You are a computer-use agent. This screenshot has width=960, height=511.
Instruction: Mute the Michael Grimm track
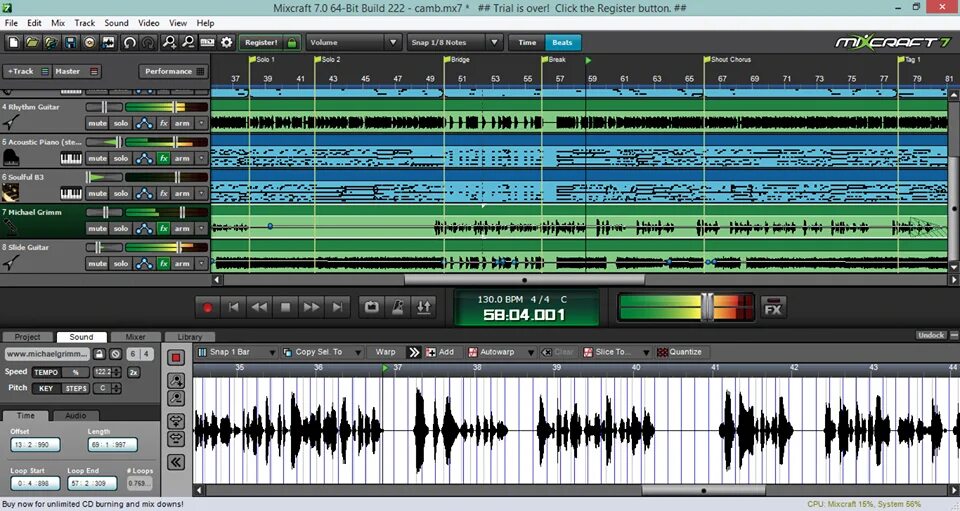(97, 228)
